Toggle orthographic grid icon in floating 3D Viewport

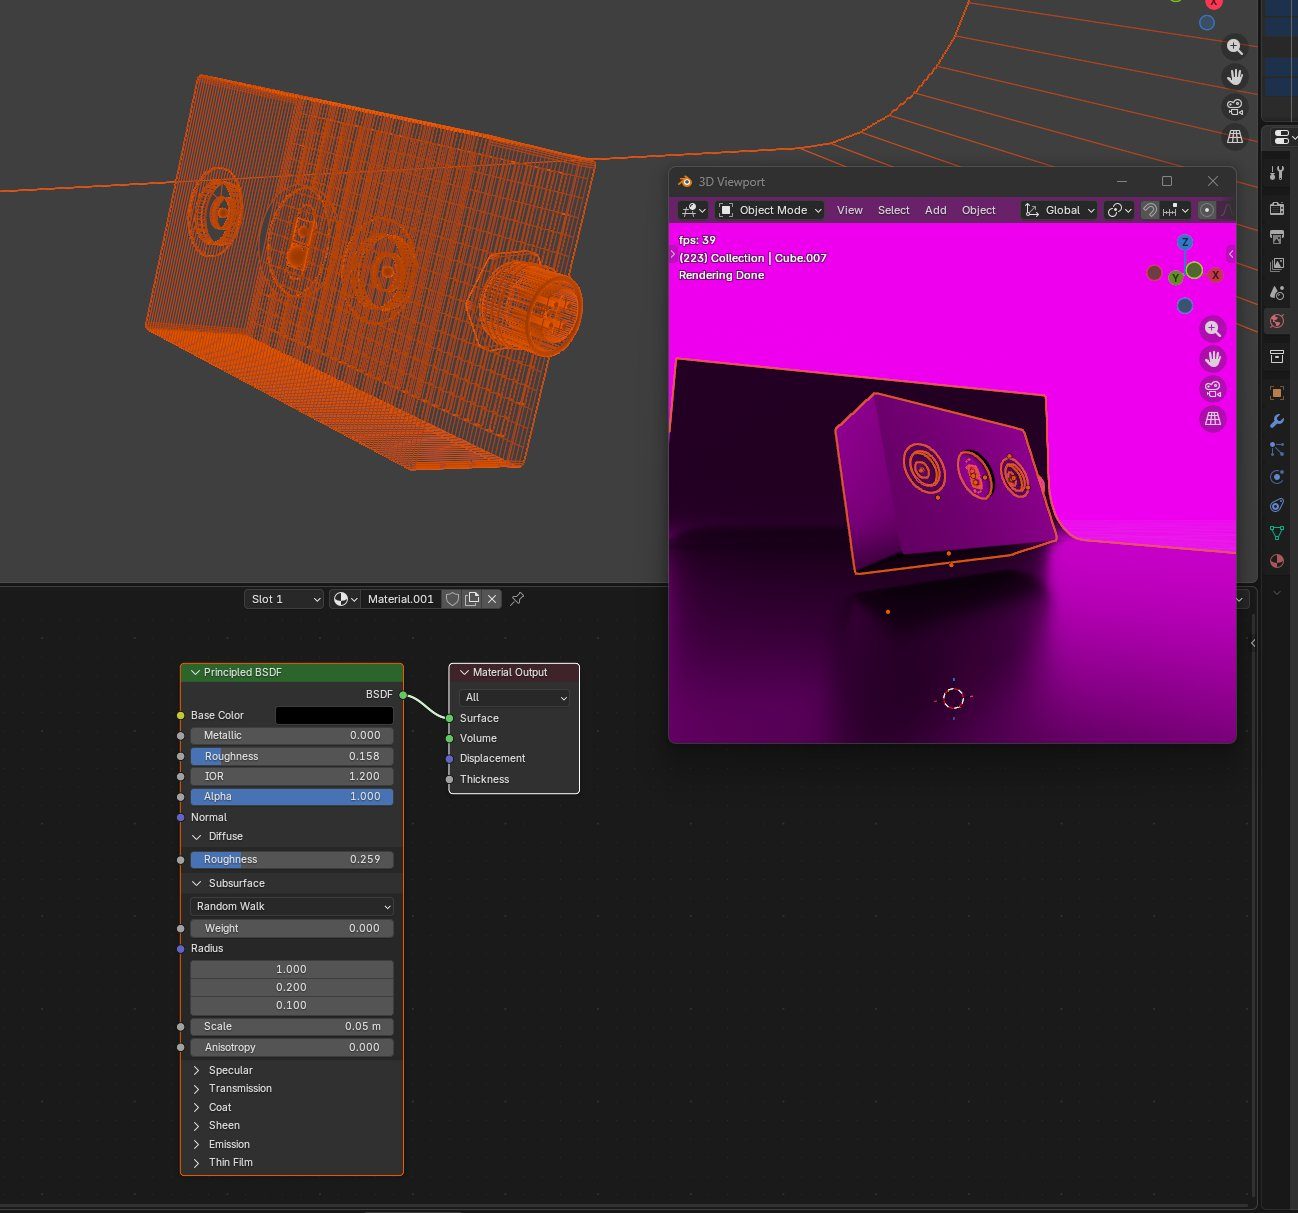(1213, 419)
